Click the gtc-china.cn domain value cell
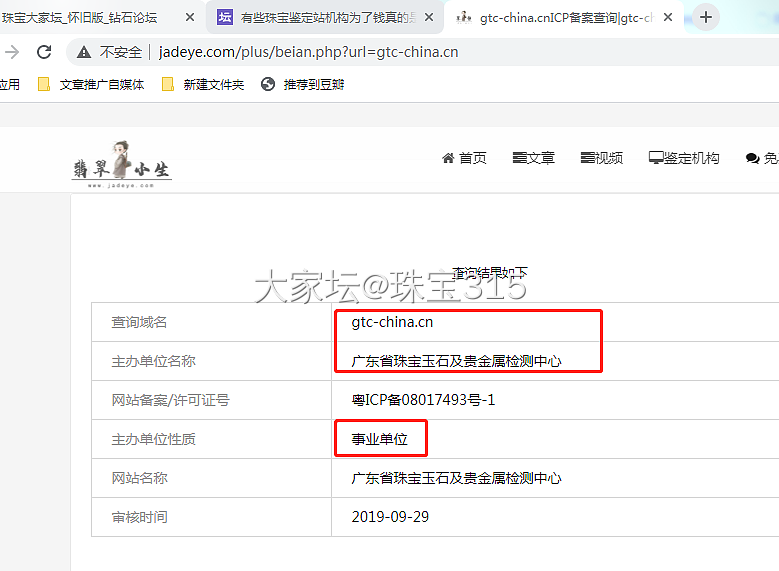Screen dimensions: 779x571 (x=392, y=322)
